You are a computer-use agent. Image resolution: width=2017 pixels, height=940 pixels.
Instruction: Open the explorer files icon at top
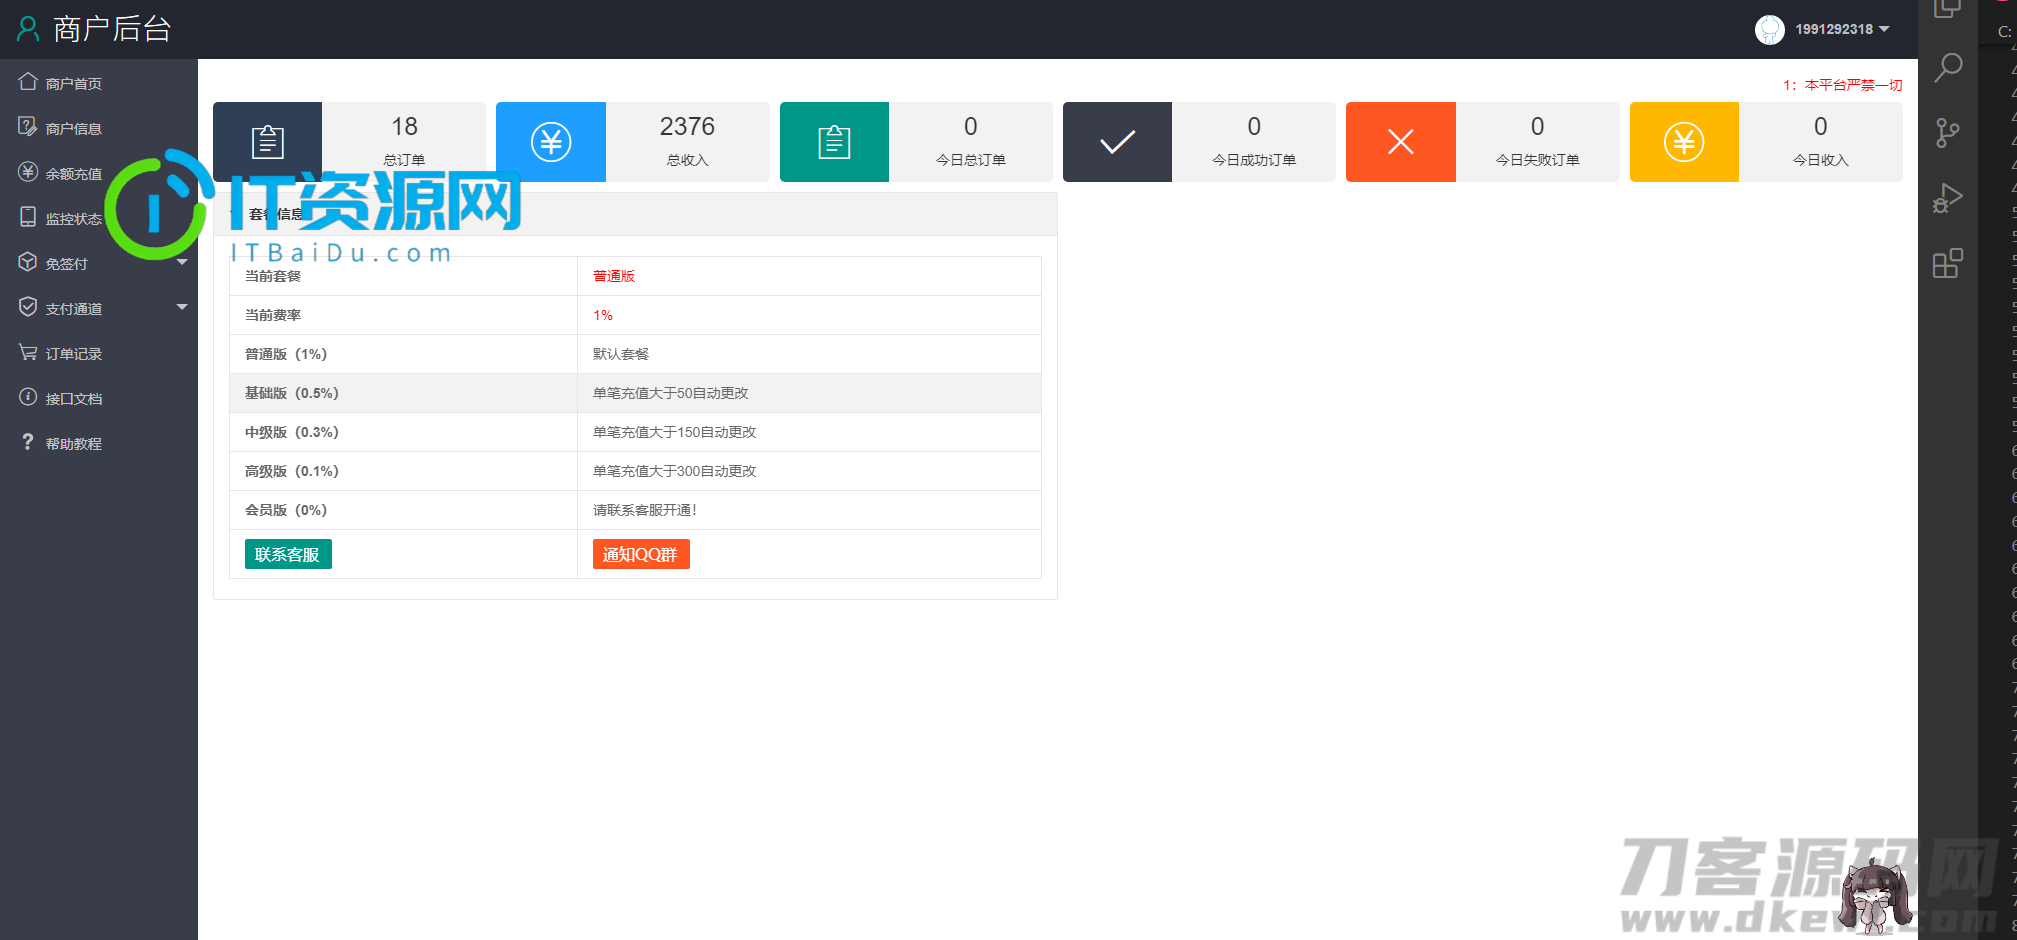(1948, 8)
